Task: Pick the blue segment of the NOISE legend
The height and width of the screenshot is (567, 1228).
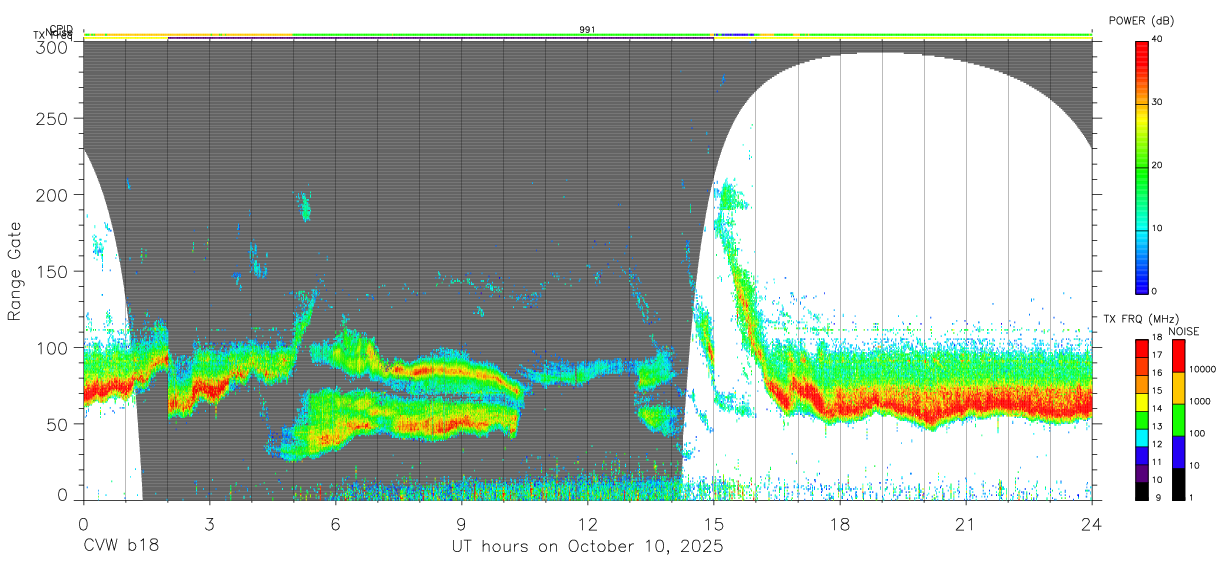Action: (1179, 452)
